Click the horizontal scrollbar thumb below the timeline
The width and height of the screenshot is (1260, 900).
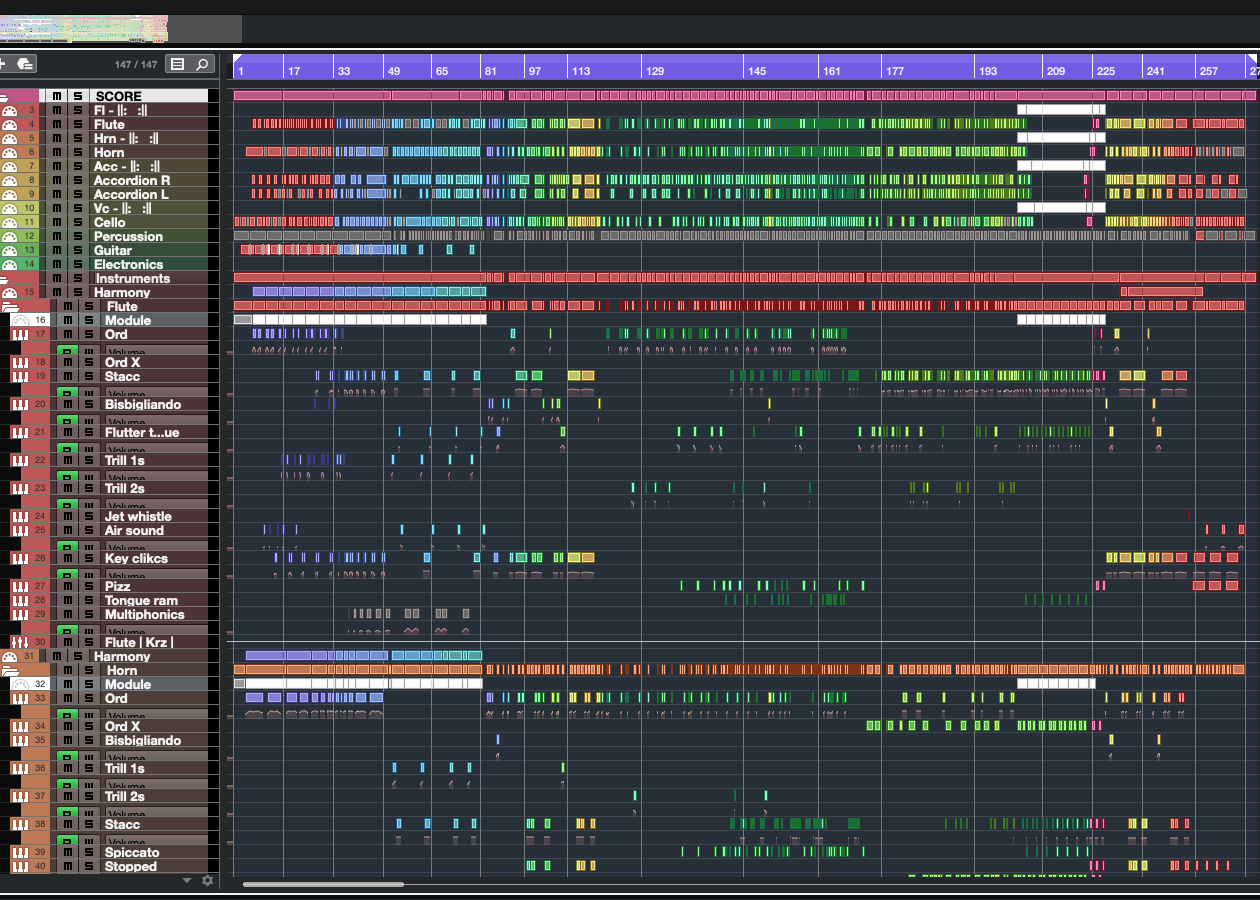point(323,884)
